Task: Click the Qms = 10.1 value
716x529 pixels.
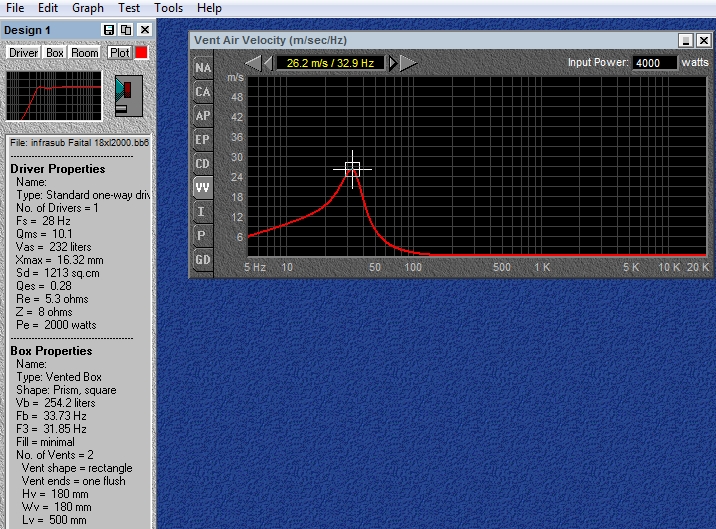Action: coord(44,233)
